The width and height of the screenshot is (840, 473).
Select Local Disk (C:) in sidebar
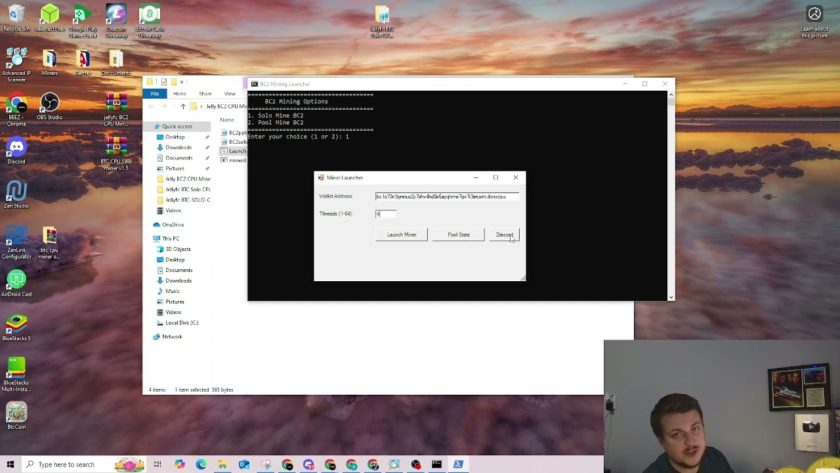(x=181, y=322)
